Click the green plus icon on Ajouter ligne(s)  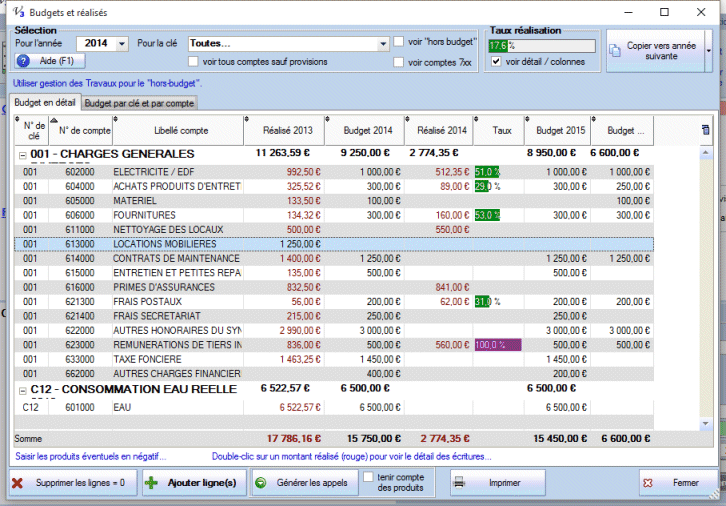click(152, 483)
